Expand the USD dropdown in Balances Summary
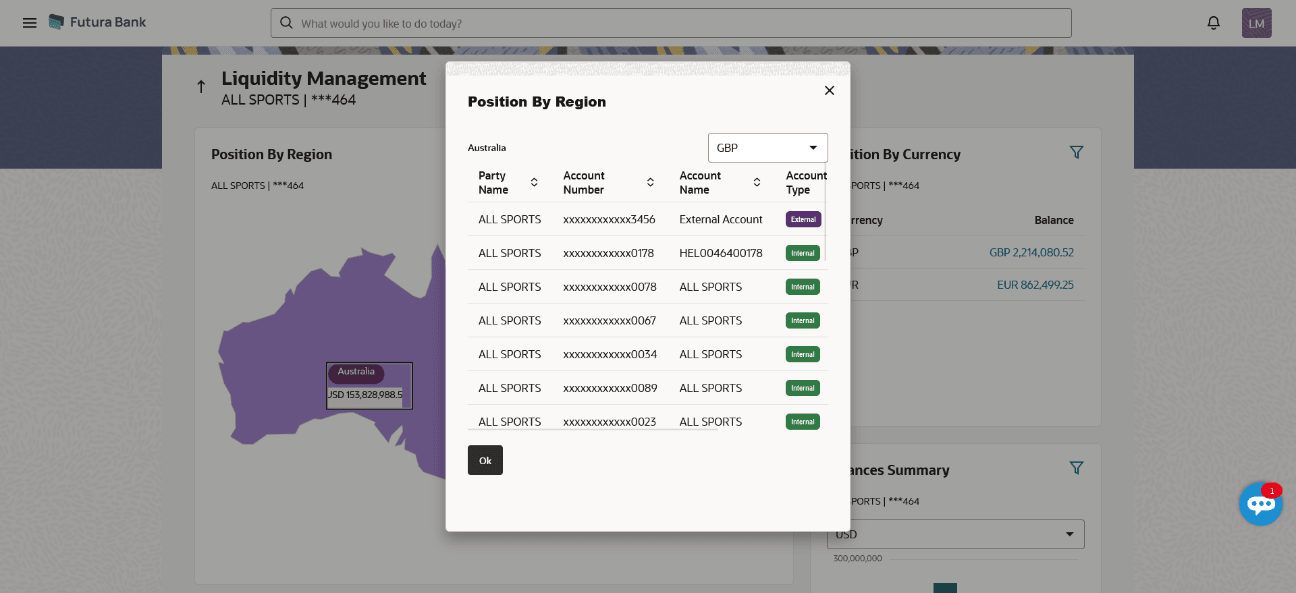The height and width of the screenshot is (593, 1296). (956, 534)
